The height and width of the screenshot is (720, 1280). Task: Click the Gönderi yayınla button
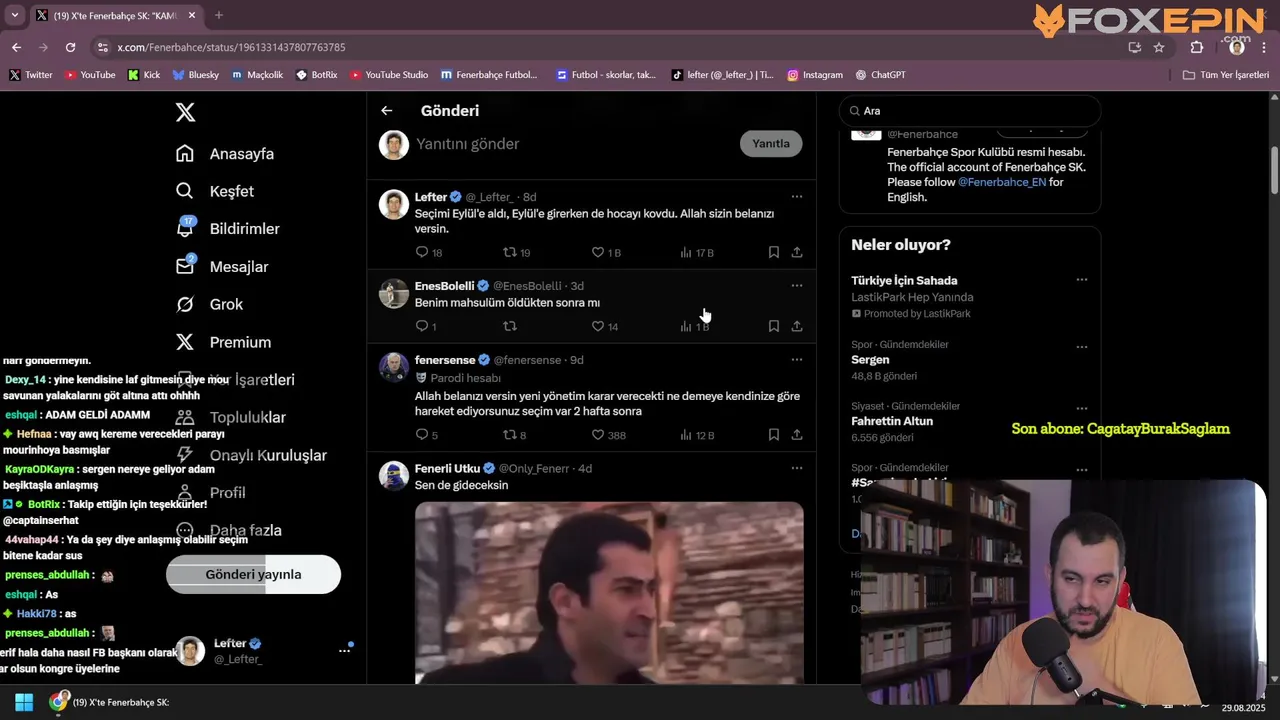(253, 574)
